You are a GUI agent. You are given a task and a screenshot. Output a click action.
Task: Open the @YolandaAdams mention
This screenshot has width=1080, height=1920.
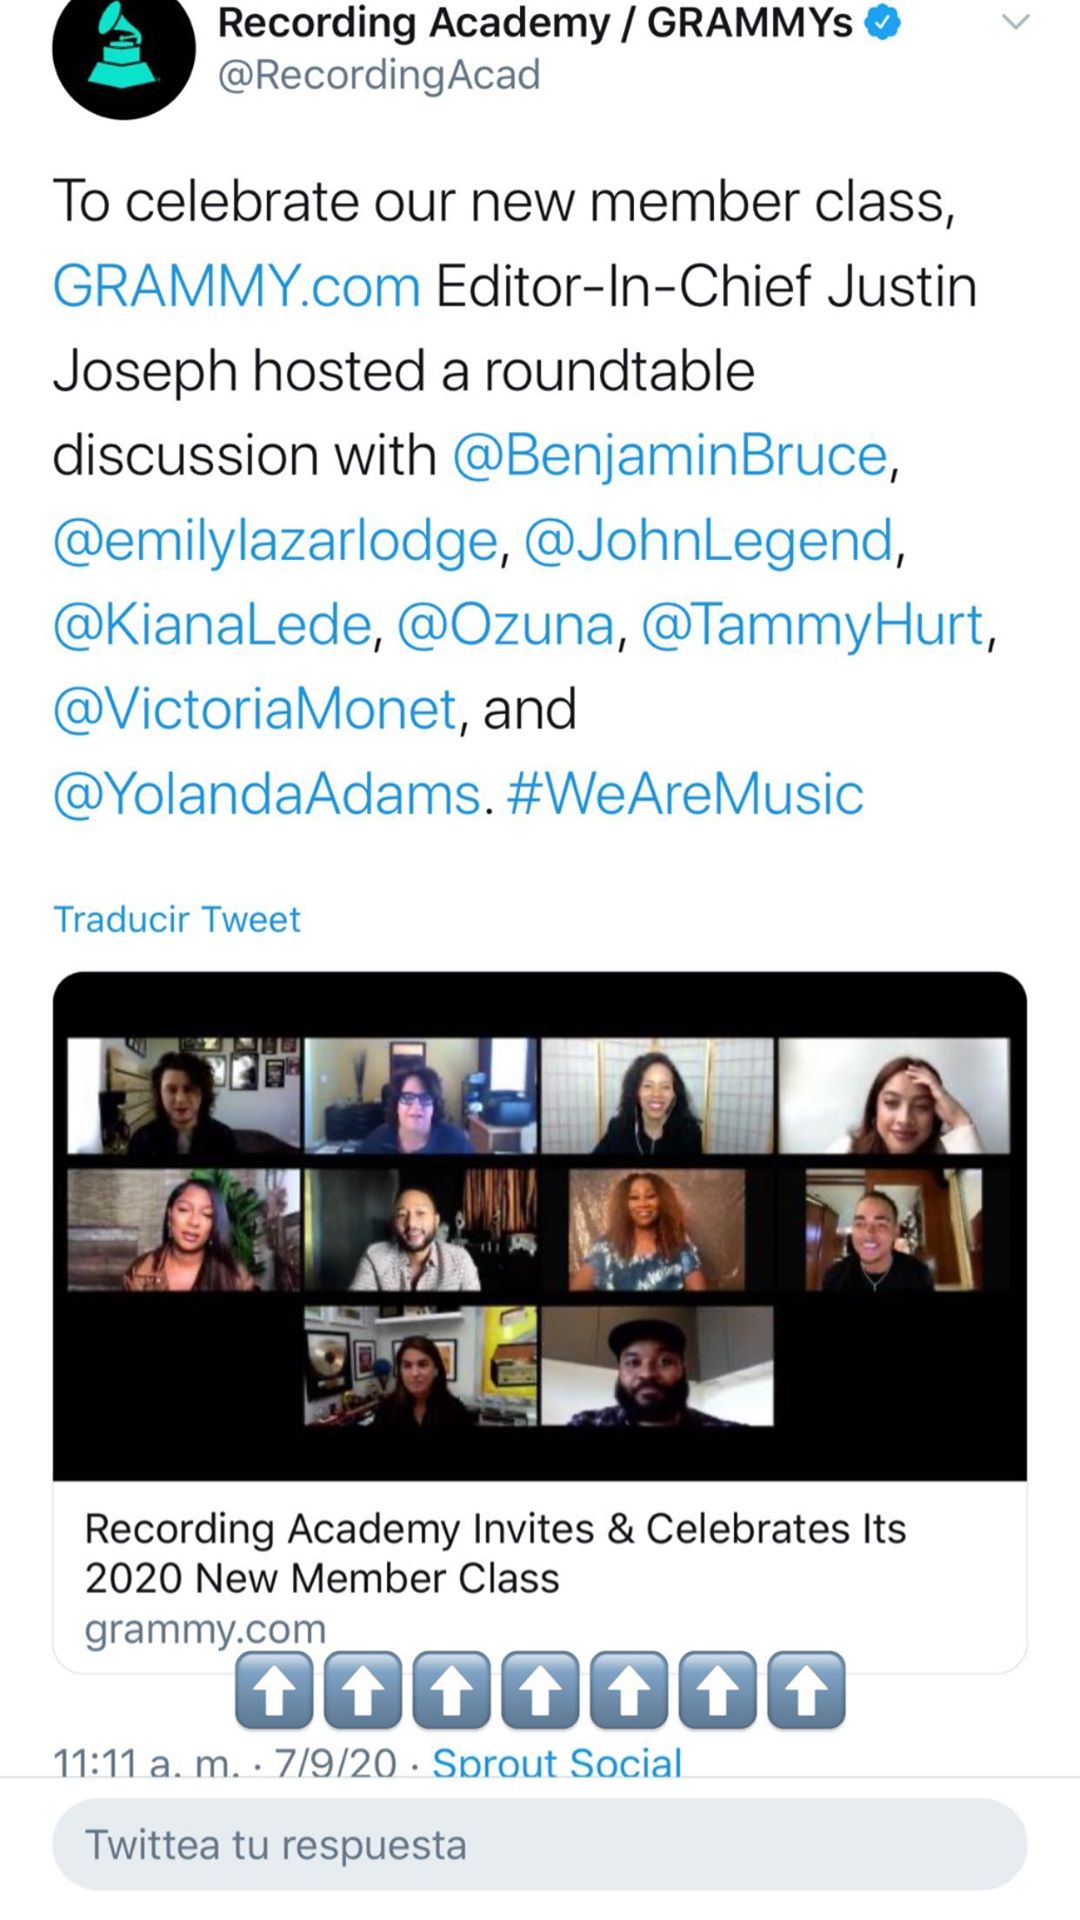coord(267,795)
